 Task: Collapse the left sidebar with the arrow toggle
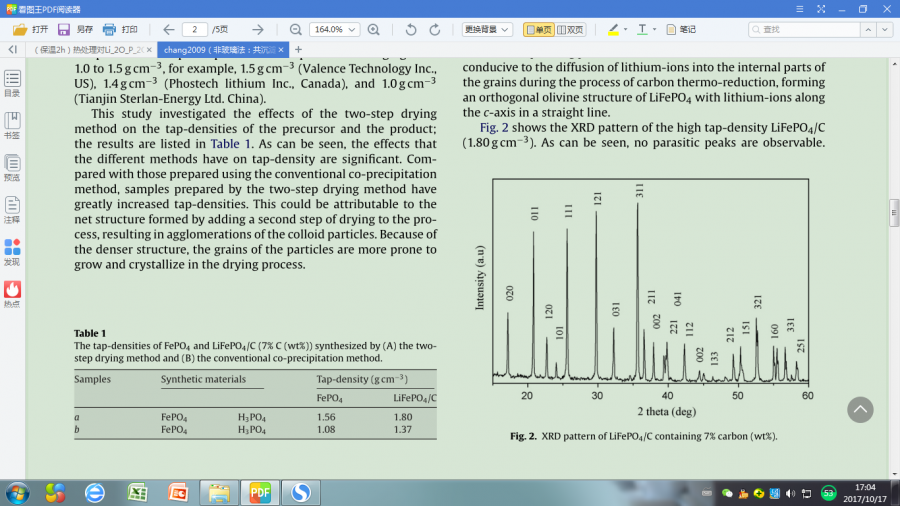click(12, 49)
